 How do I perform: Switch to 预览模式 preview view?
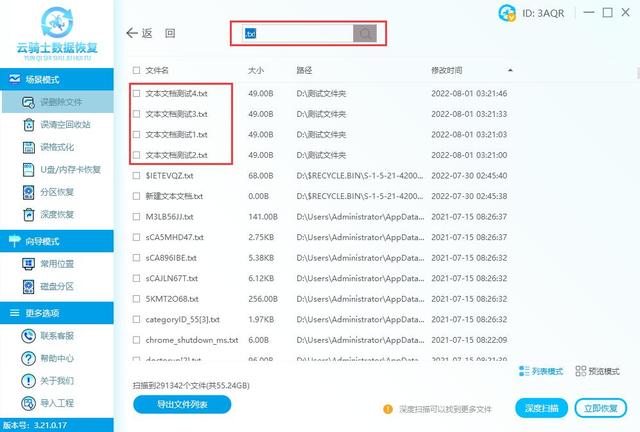[x=598, y=371]
